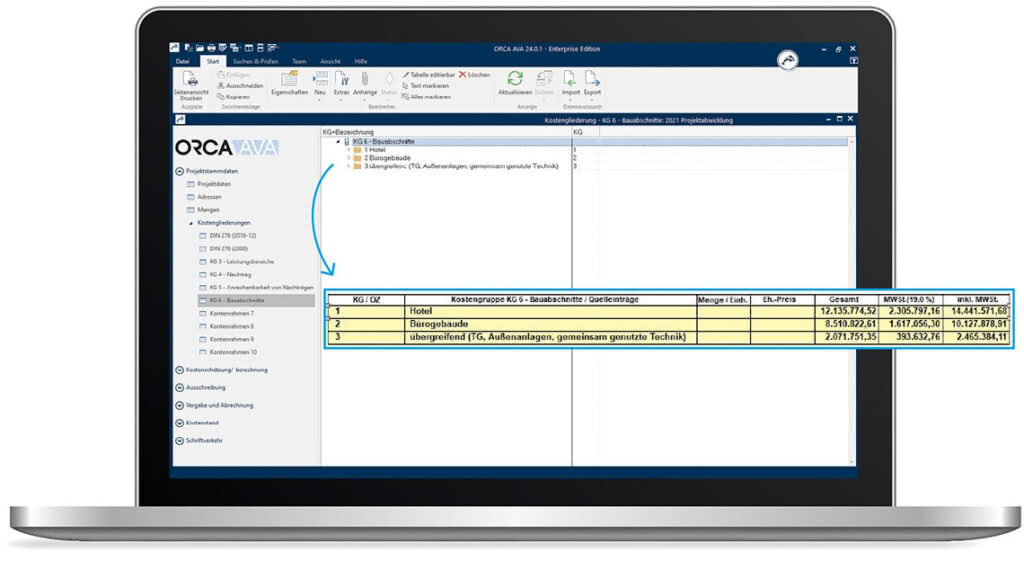The image size is (1024, 569).
Task: Open the Datei menu tab
Action: (x=182, y=61)
